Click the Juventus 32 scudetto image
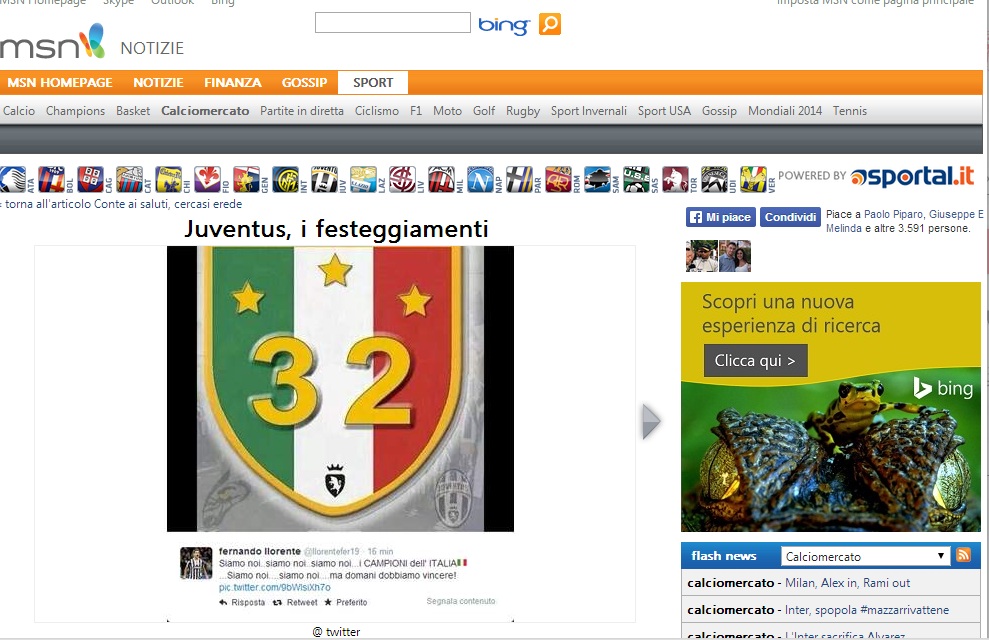Viewport: 989px width, 640px height. pyautogui.click(x=340, y=388)
